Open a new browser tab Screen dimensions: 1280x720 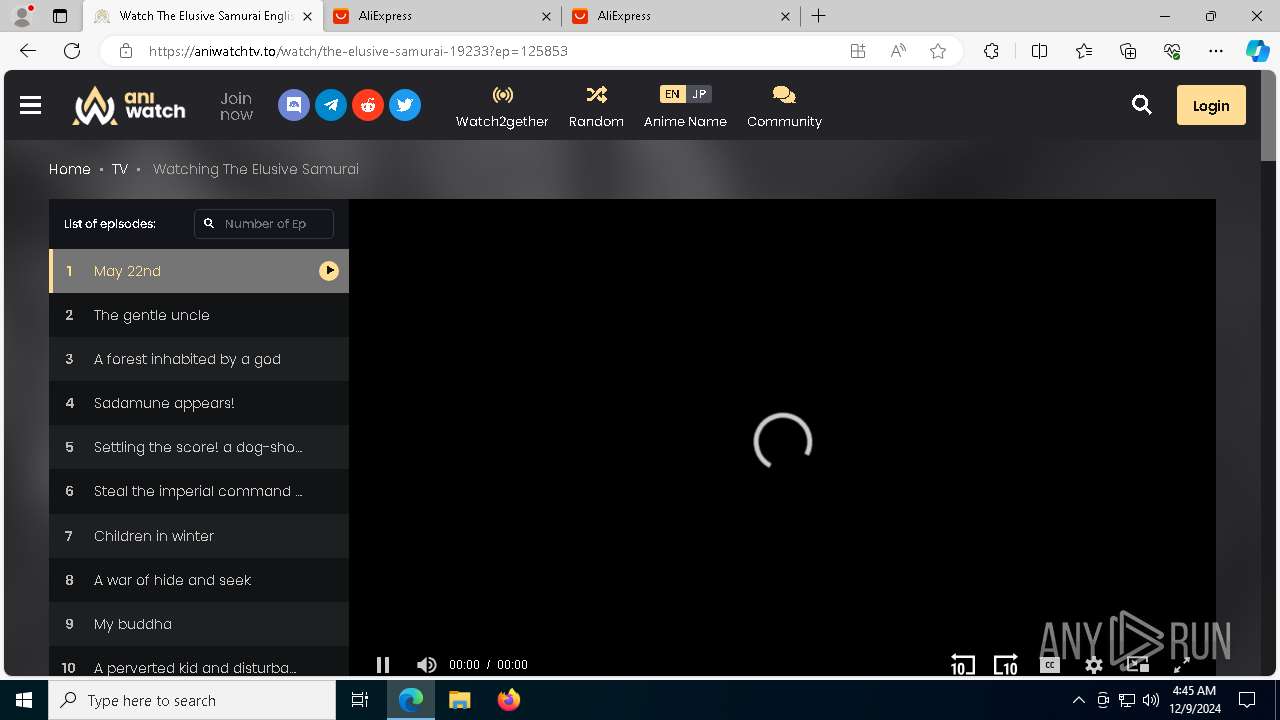click(818, 16)
